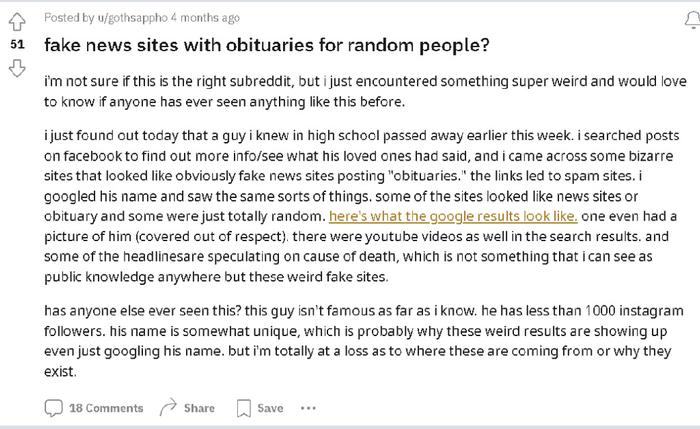Upvote the post with the up arrow
Screen dimensions: 700x429
[x=17, y=21]
